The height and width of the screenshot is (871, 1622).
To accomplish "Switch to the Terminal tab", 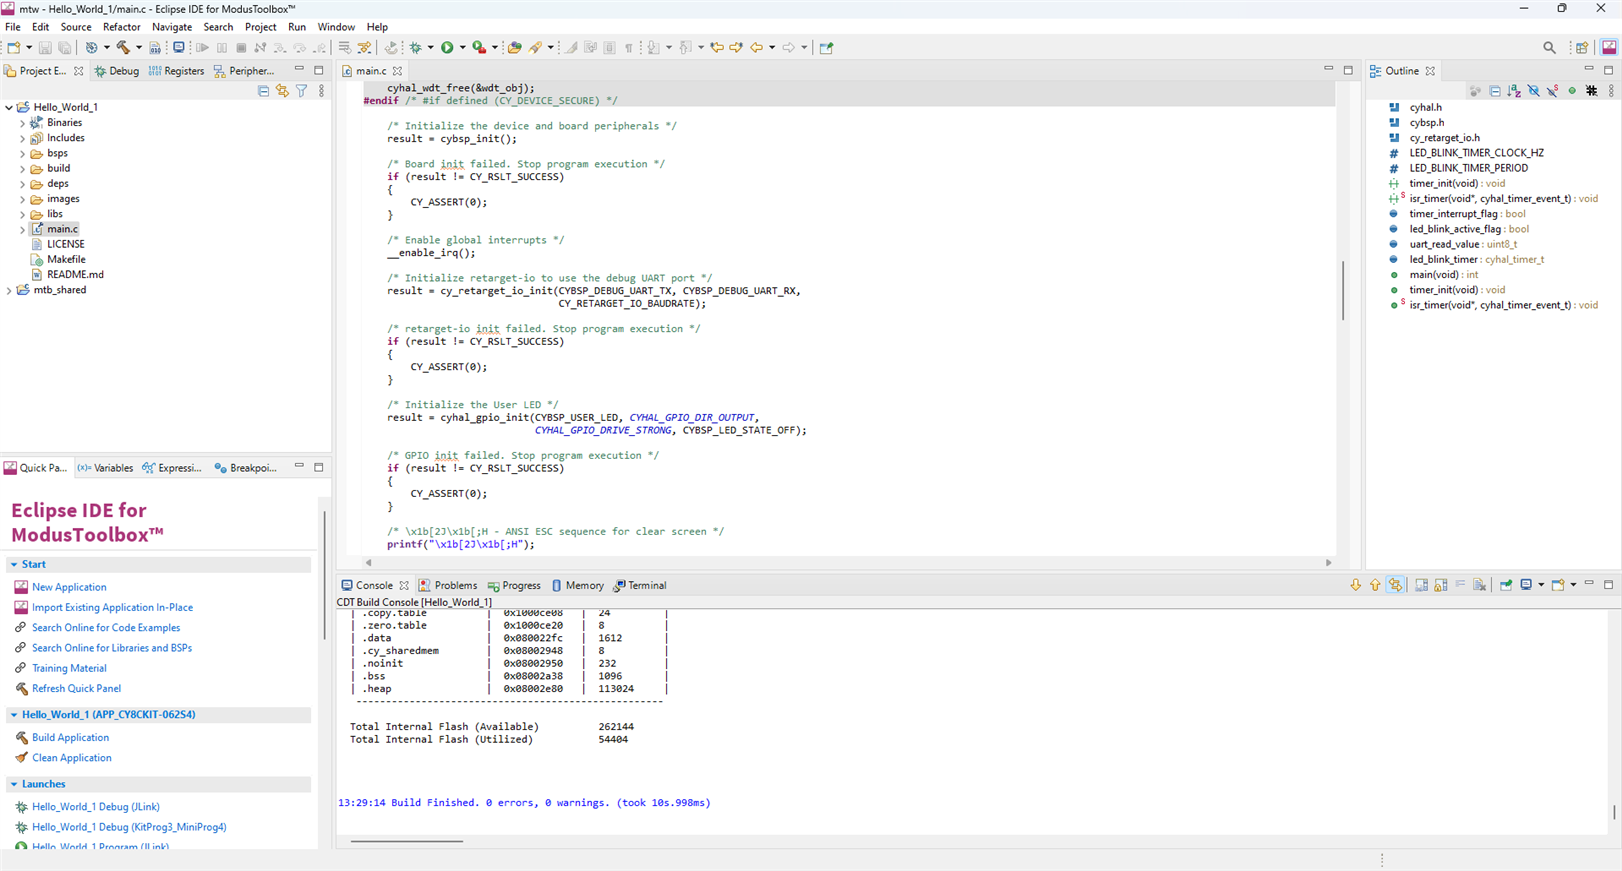I will (x=640, y=586).
